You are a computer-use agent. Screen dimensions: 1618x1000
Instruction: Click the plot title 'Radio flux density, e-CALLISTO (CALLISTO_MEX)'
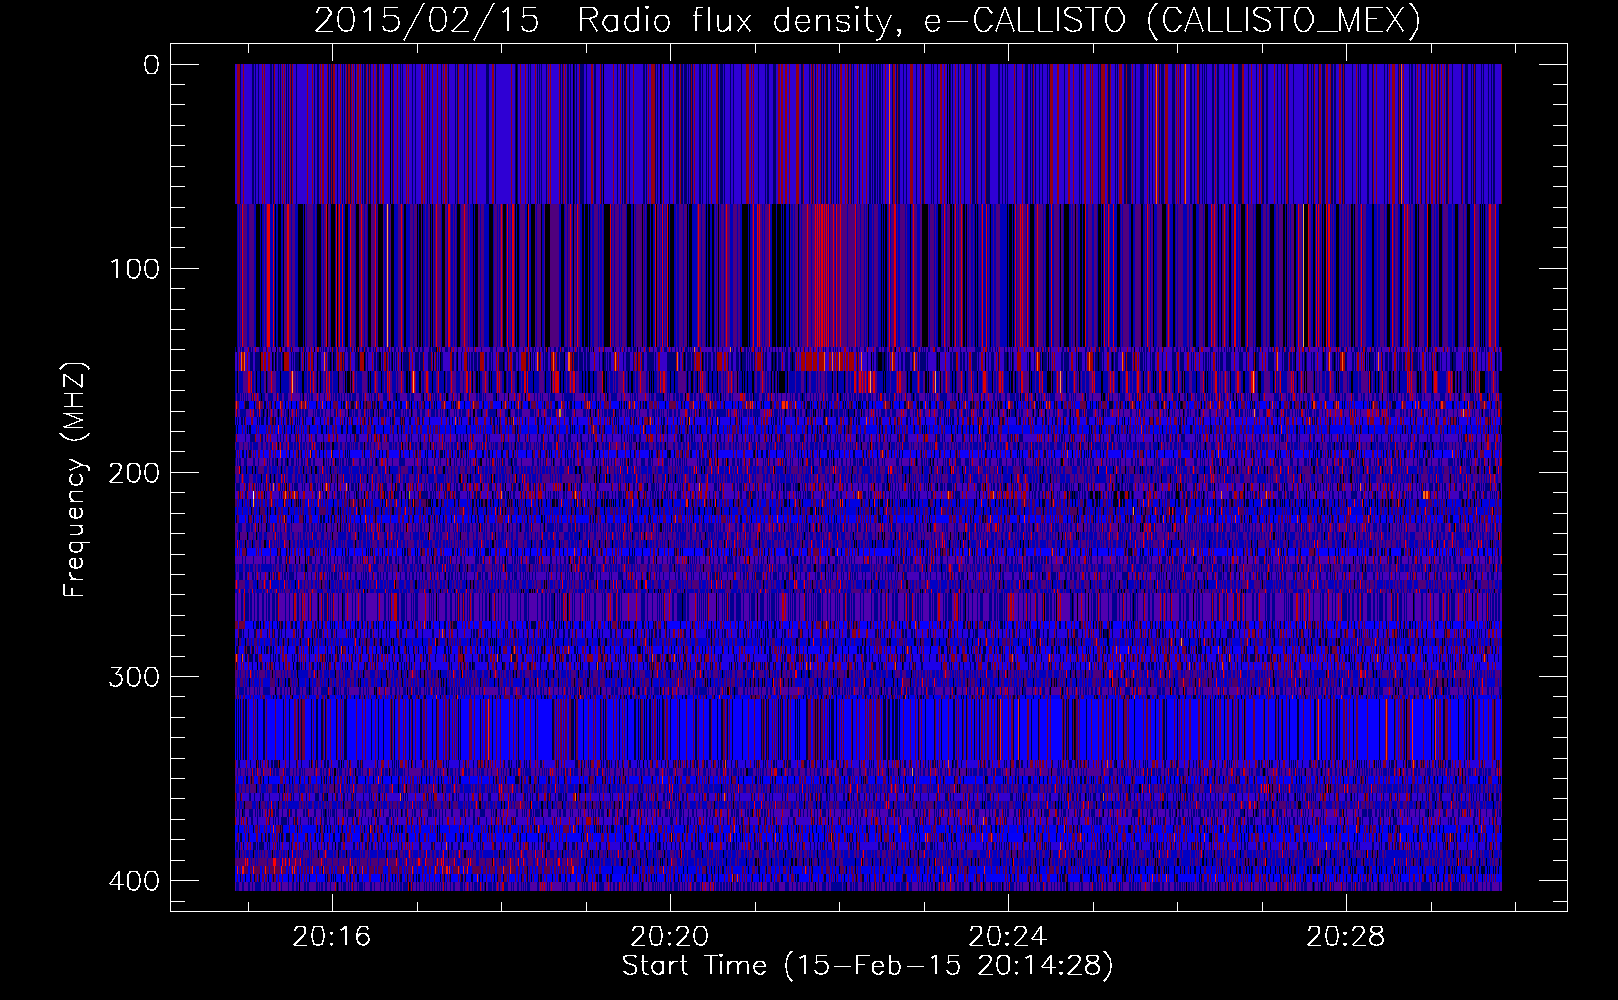tap(999, 20)
